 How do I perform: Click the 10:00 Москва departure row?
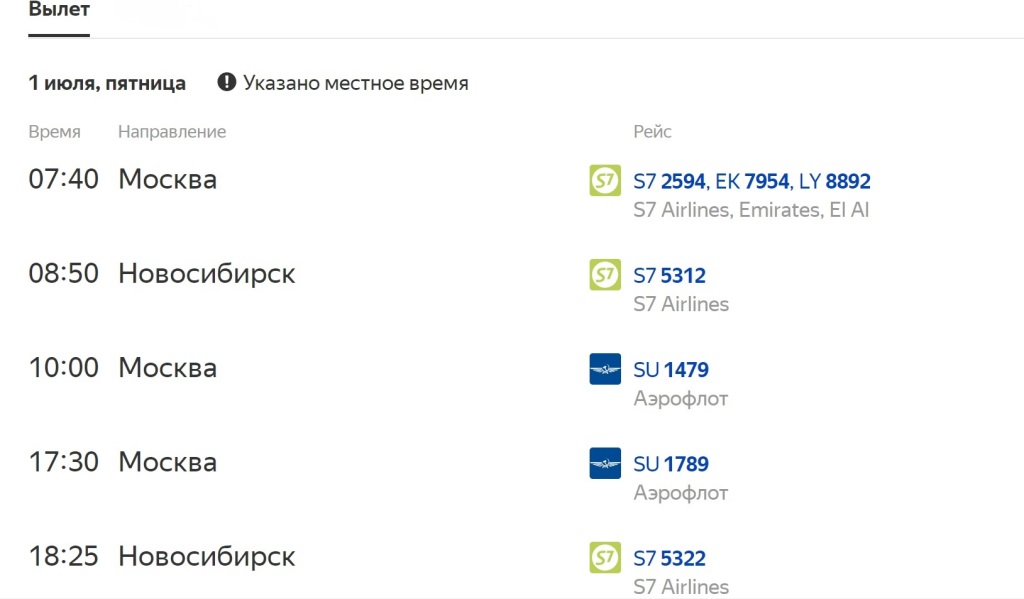pos(167,368)
